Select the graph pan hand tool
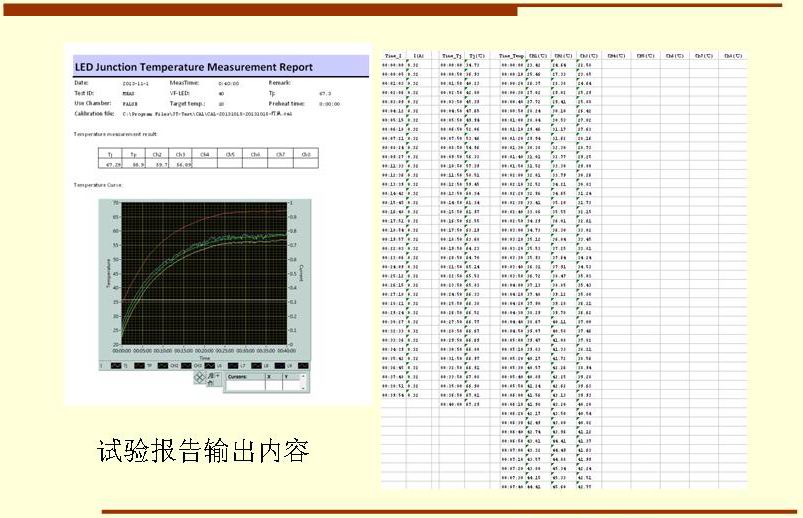The image size is (803, 518). 212,385
